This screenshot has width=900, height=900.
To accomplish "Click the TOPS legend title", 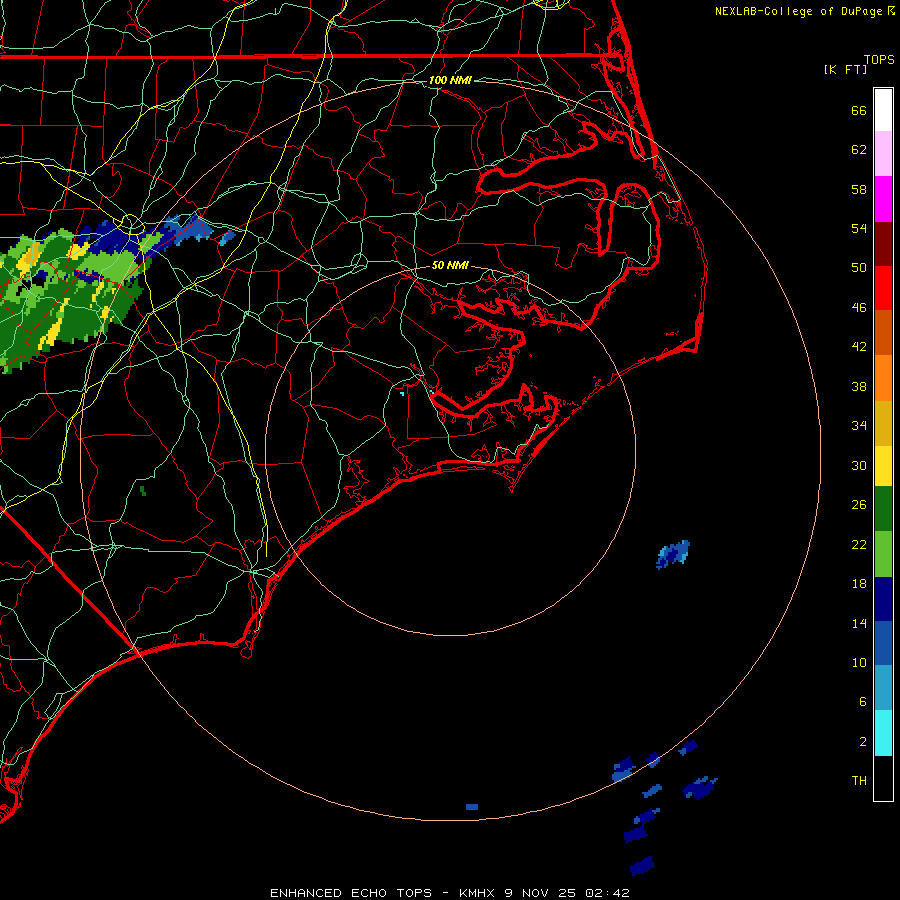I will [x=879, y=59].
